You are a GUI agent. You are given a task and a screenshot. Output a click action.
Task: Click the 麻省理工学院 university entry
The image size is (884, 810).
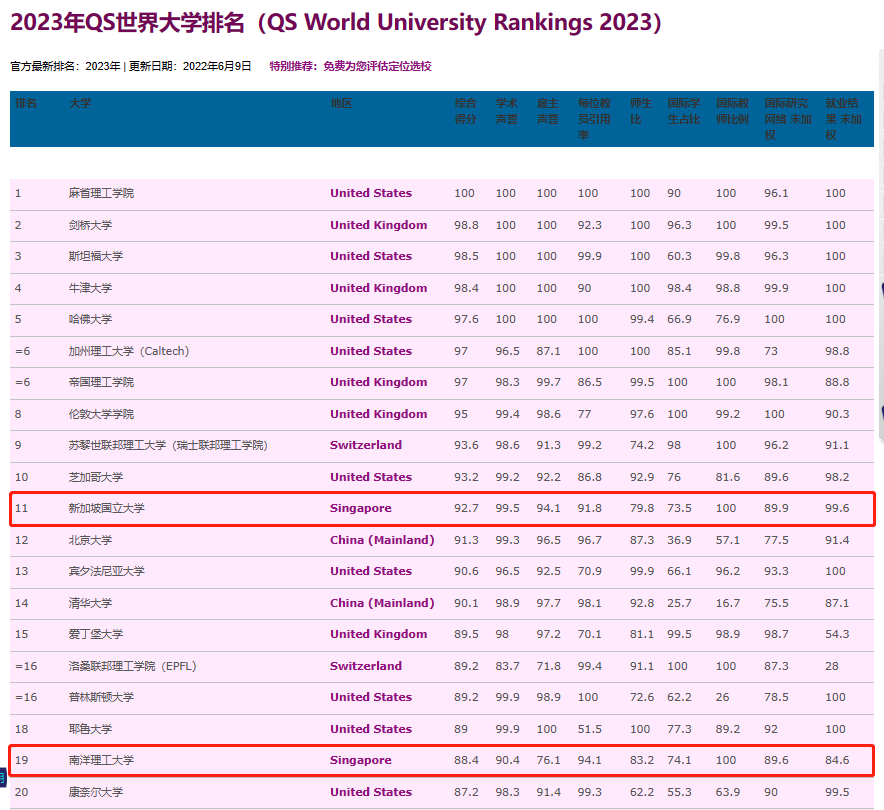click(x=100, y=193)
